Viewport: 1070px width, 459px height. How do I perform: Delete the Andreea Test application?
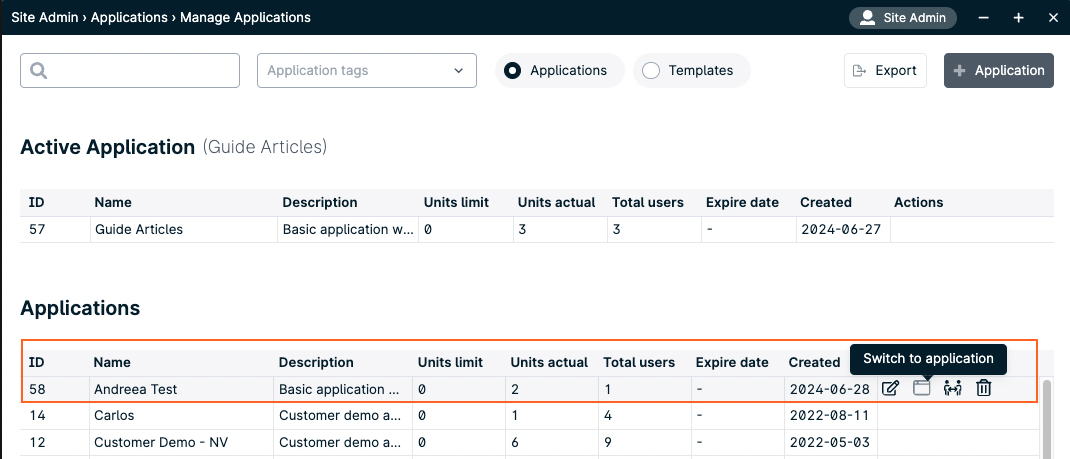(983, 389)
